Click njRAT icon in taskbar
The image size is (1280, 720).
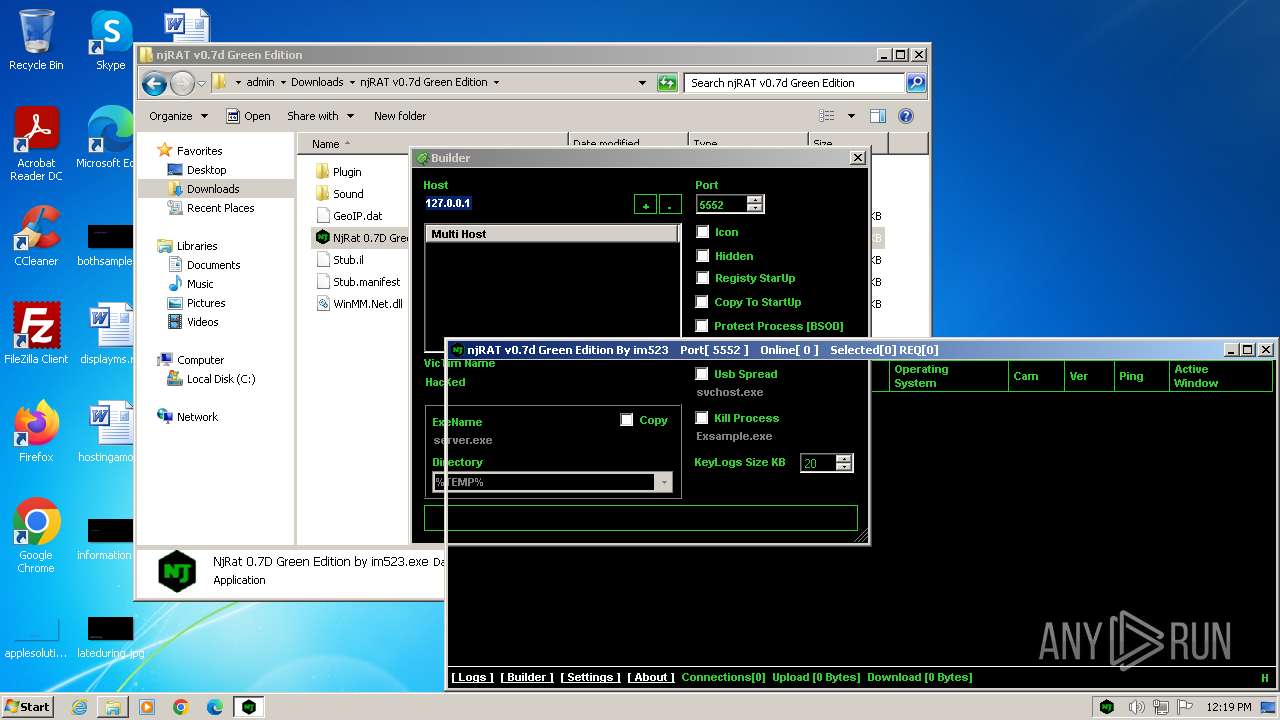coord(249,707)
